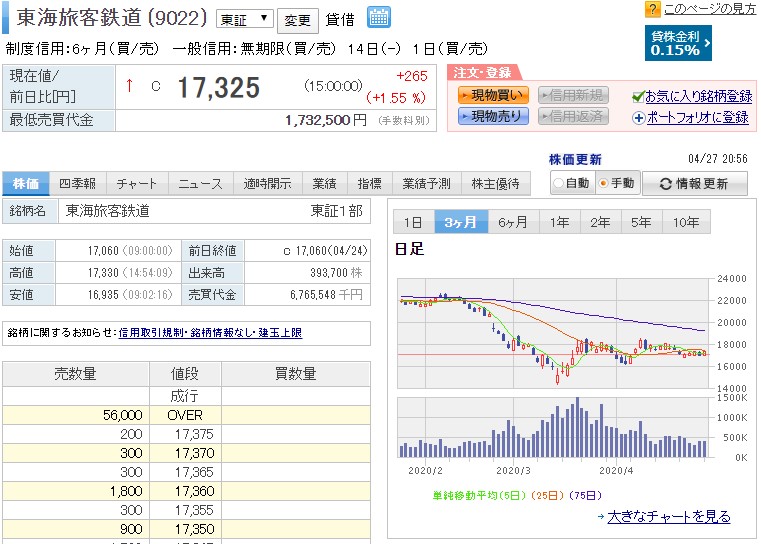Click the volume bar chart

555,428
